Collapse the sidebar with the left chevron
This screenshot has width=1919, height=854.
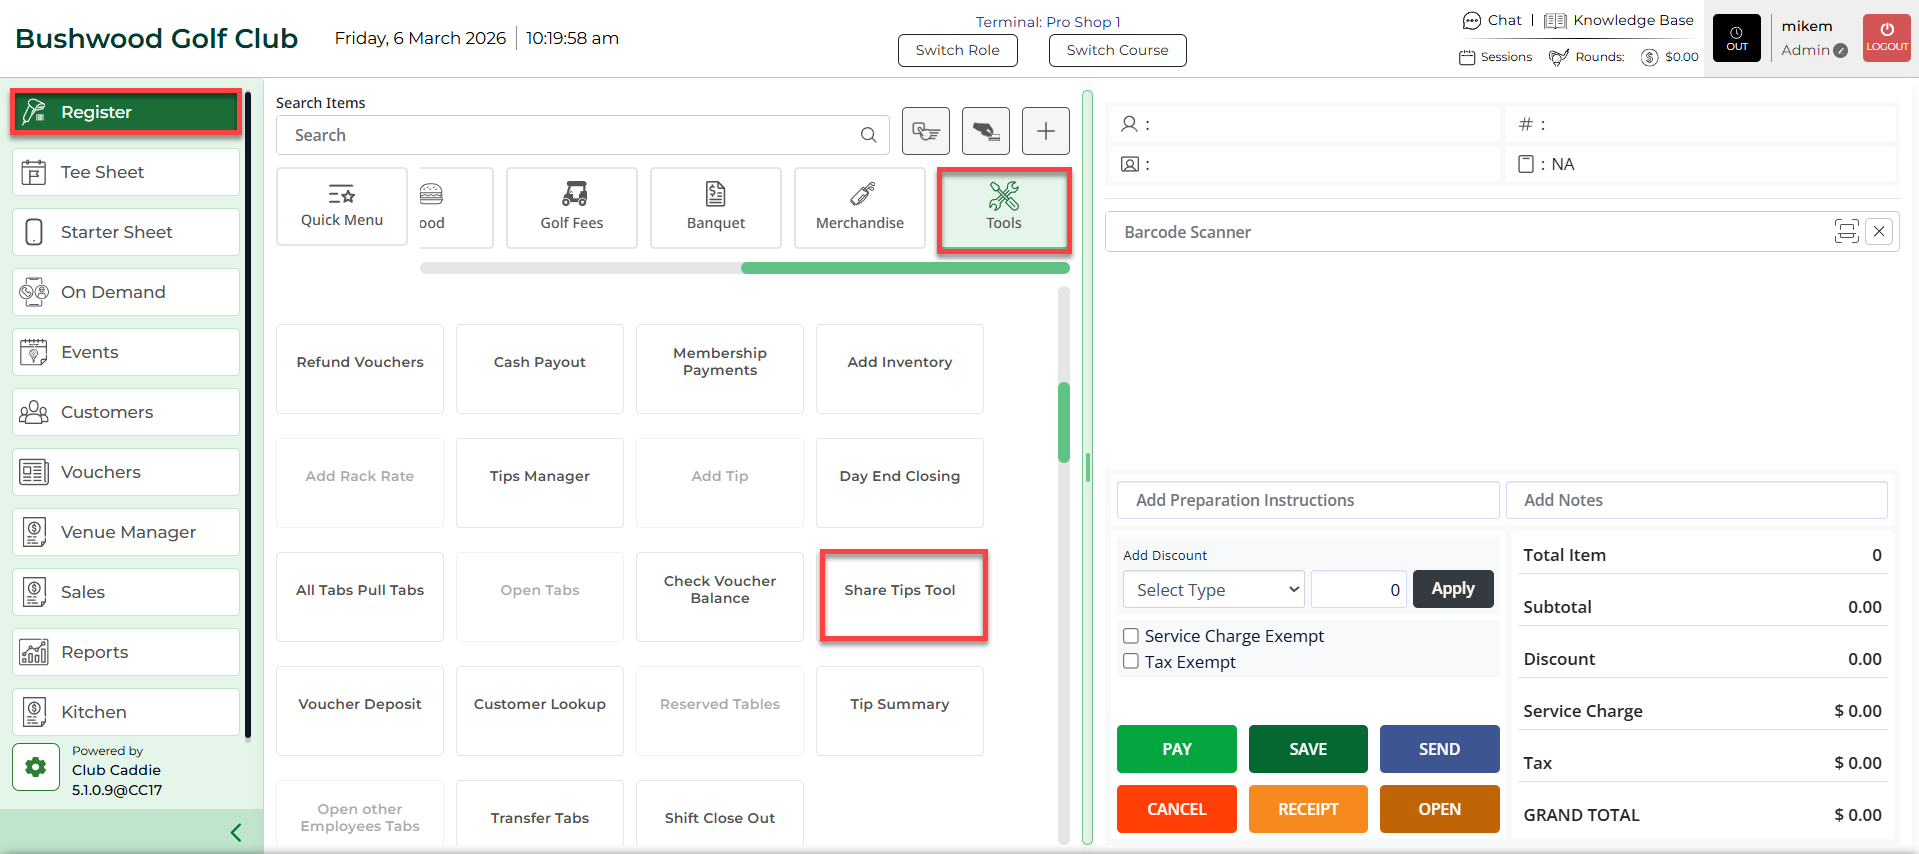click(x=236, y=832)
